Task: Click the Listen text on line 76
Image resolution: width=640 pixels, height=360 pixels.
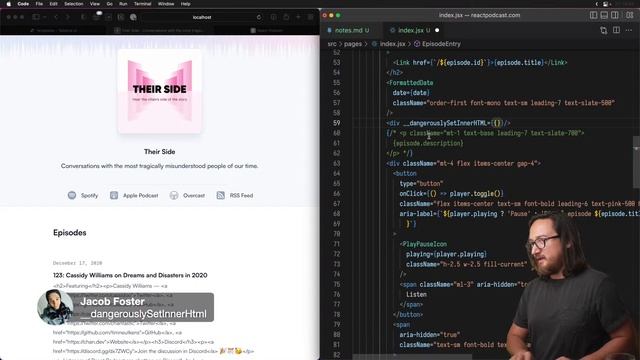Action: point(416,294)
